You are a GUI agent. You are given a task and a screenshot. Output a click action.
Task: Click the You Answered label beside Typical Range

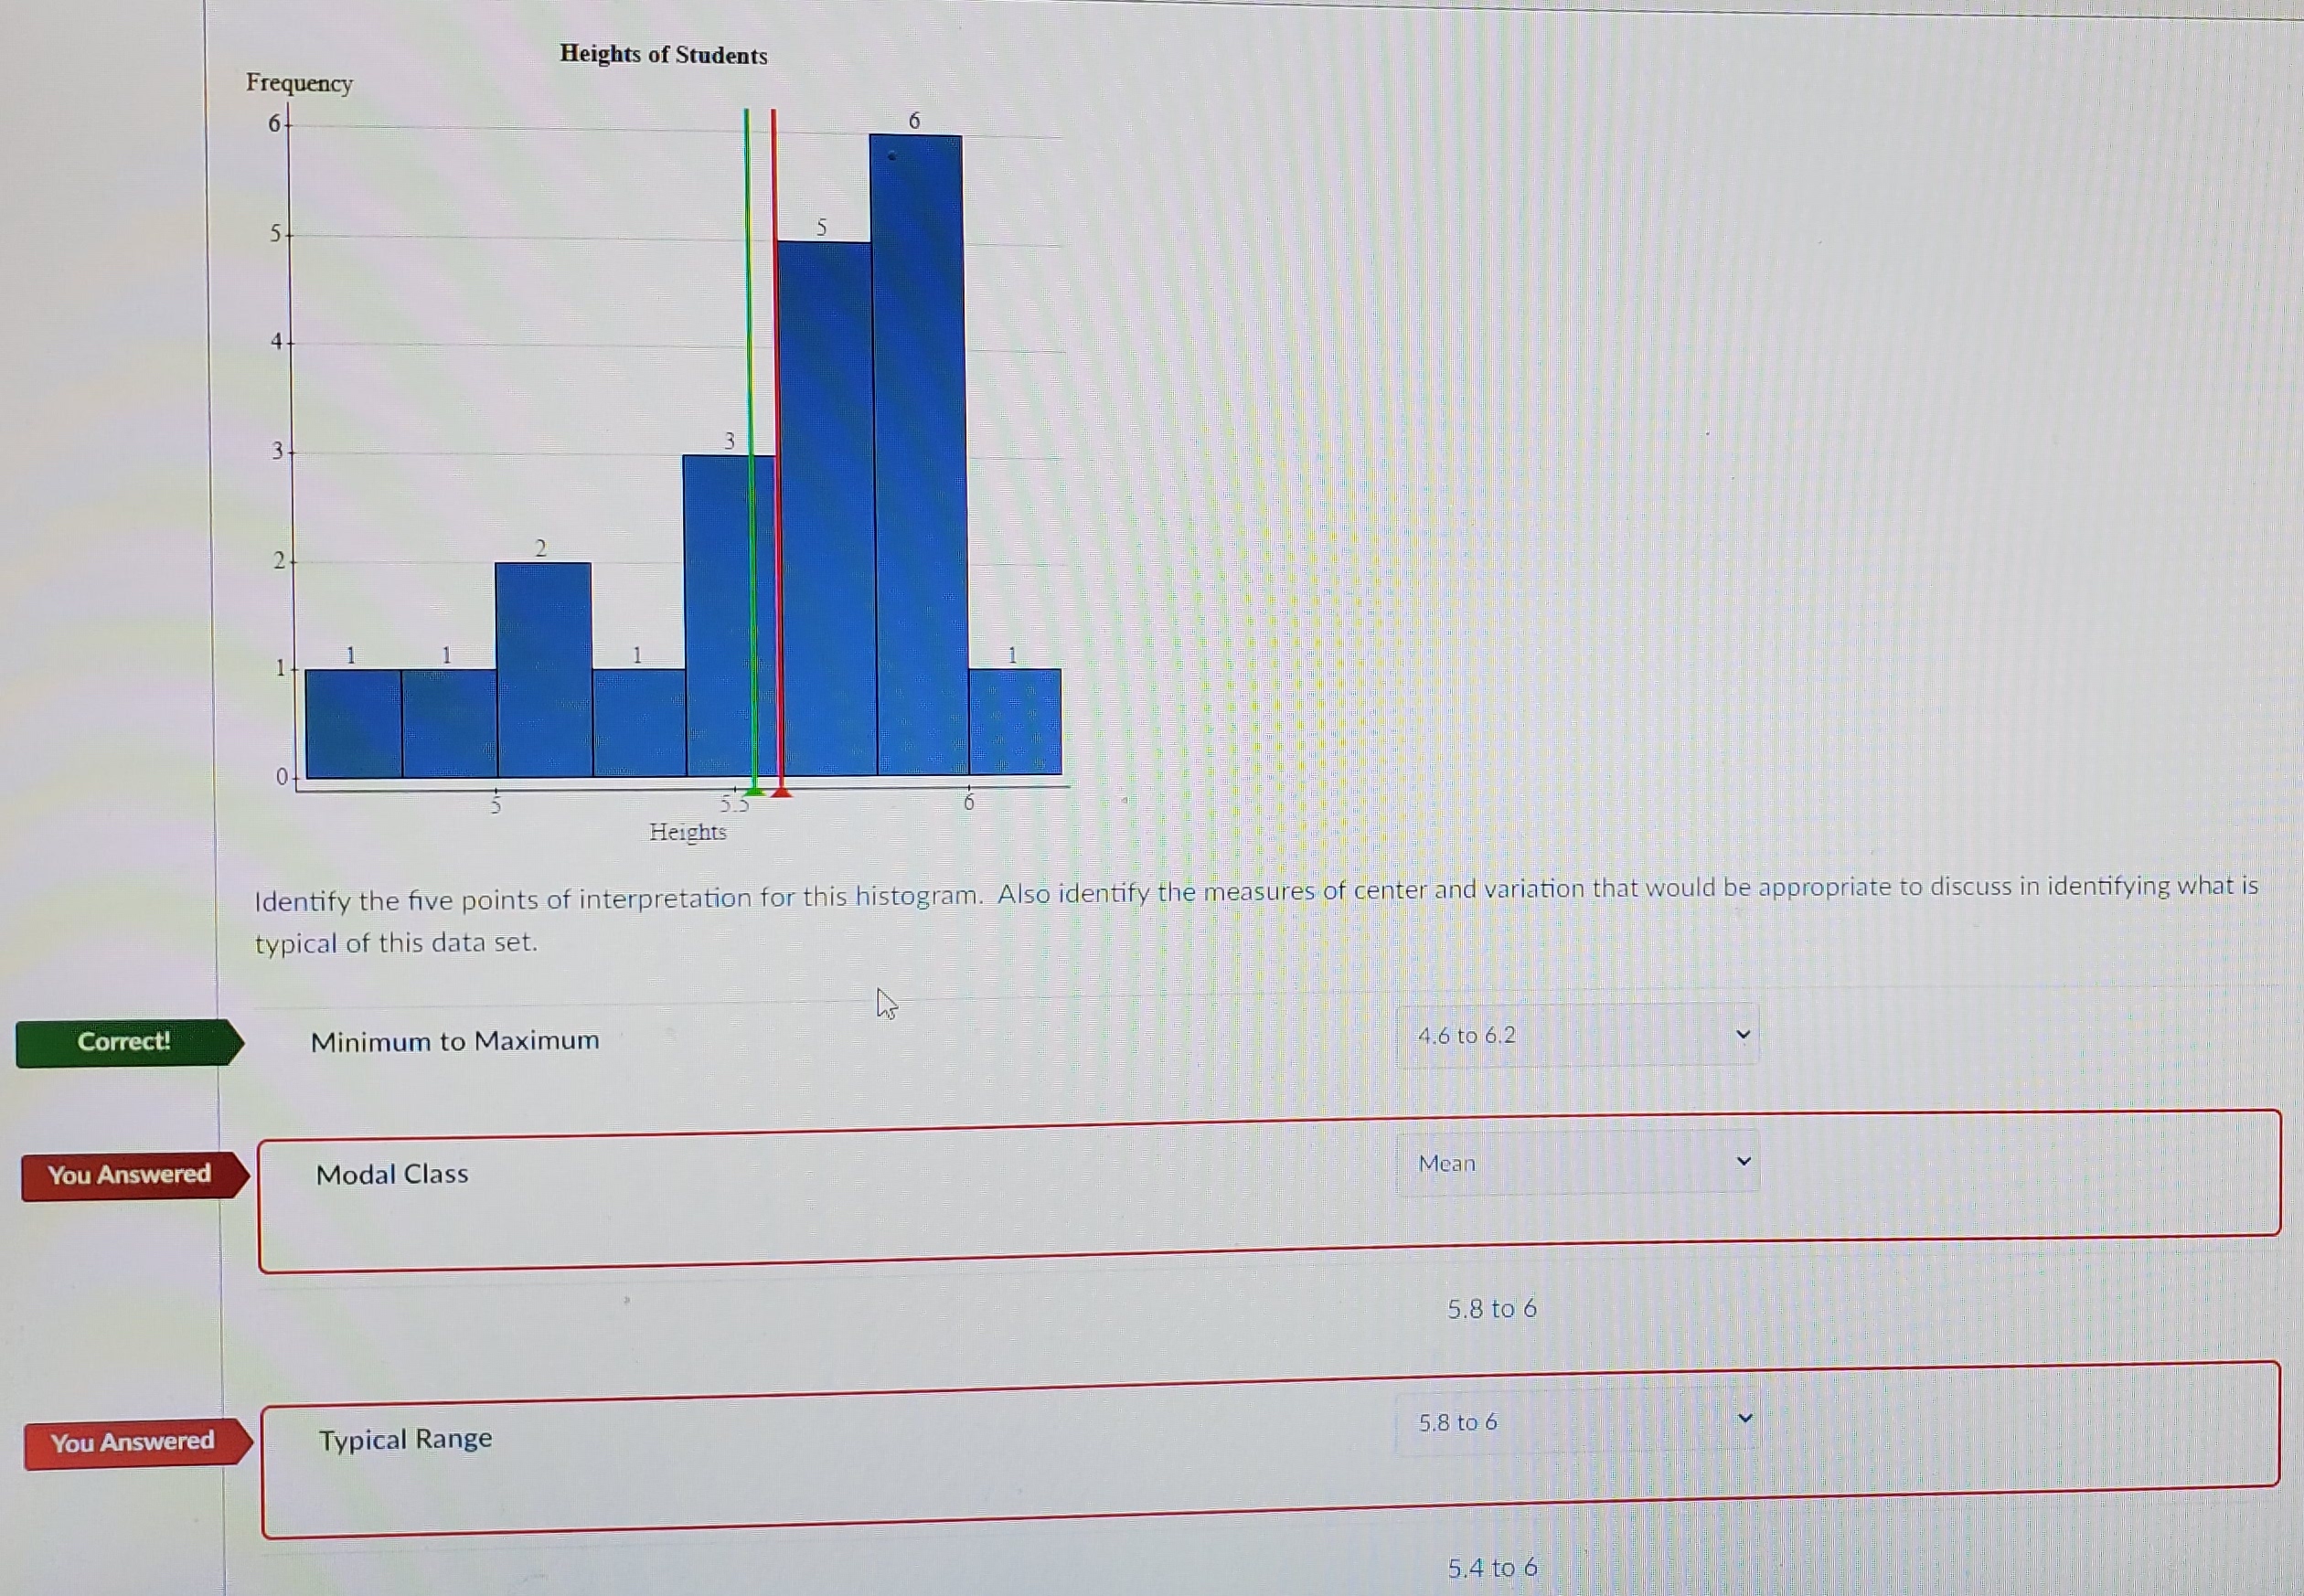[134, 1442]
